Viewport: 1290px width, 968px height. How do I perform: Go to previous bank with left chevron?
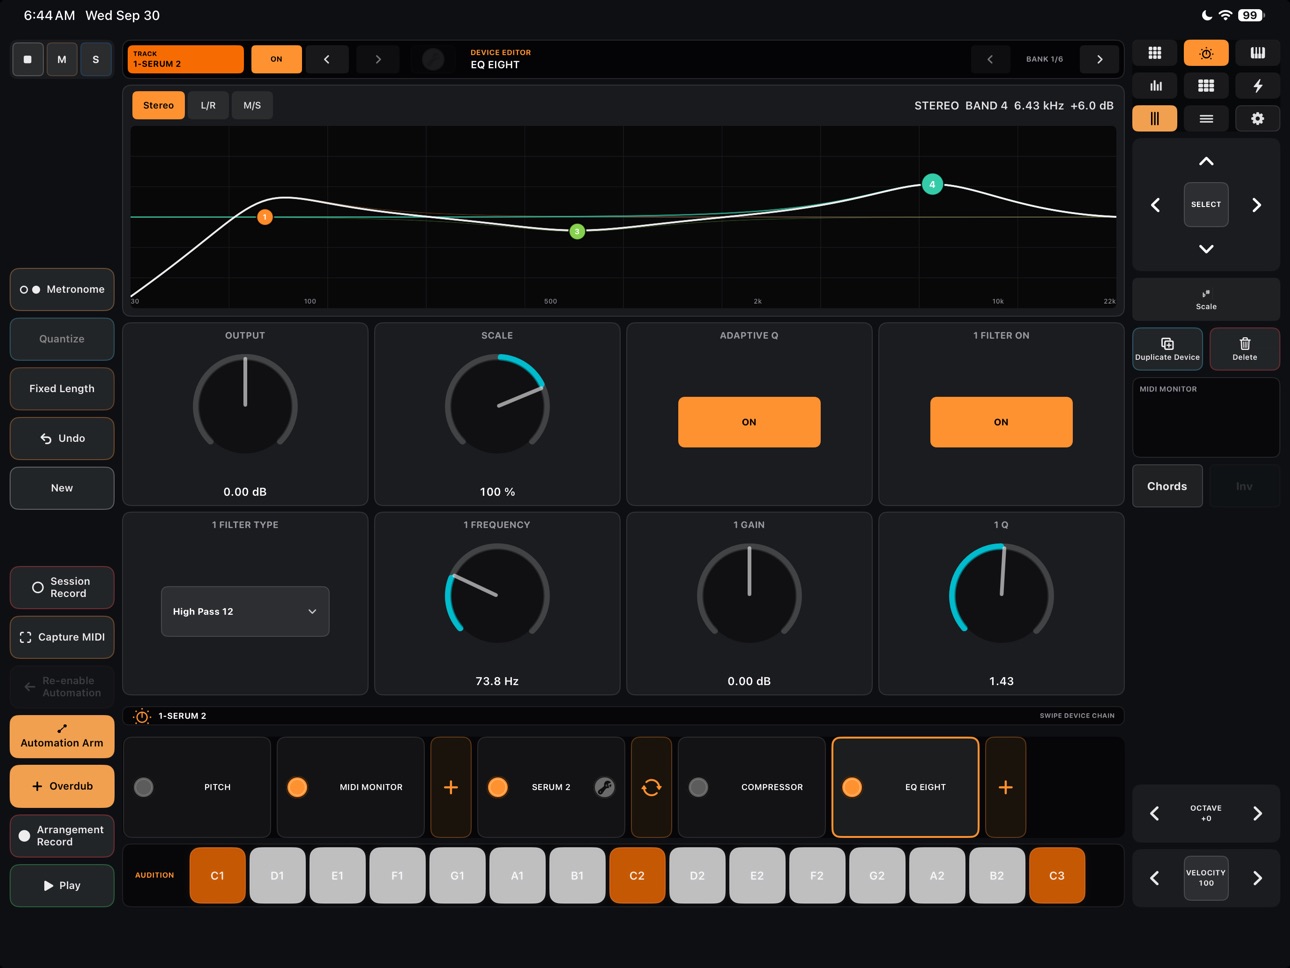[990, 59]
